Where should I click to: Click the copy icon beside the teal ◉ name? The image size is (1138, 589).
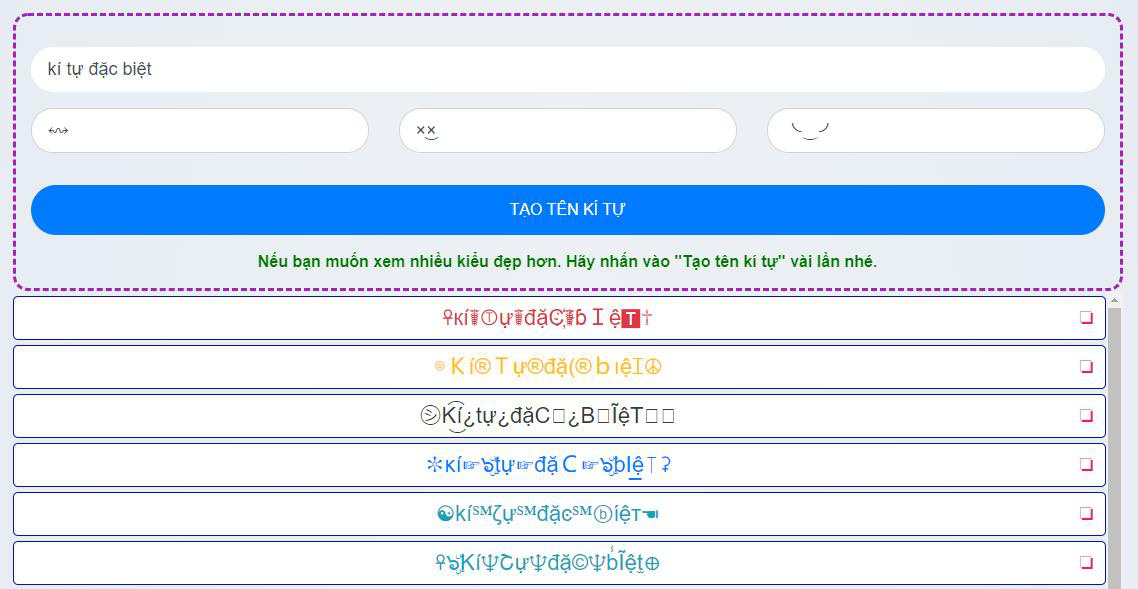[1086, 513]
